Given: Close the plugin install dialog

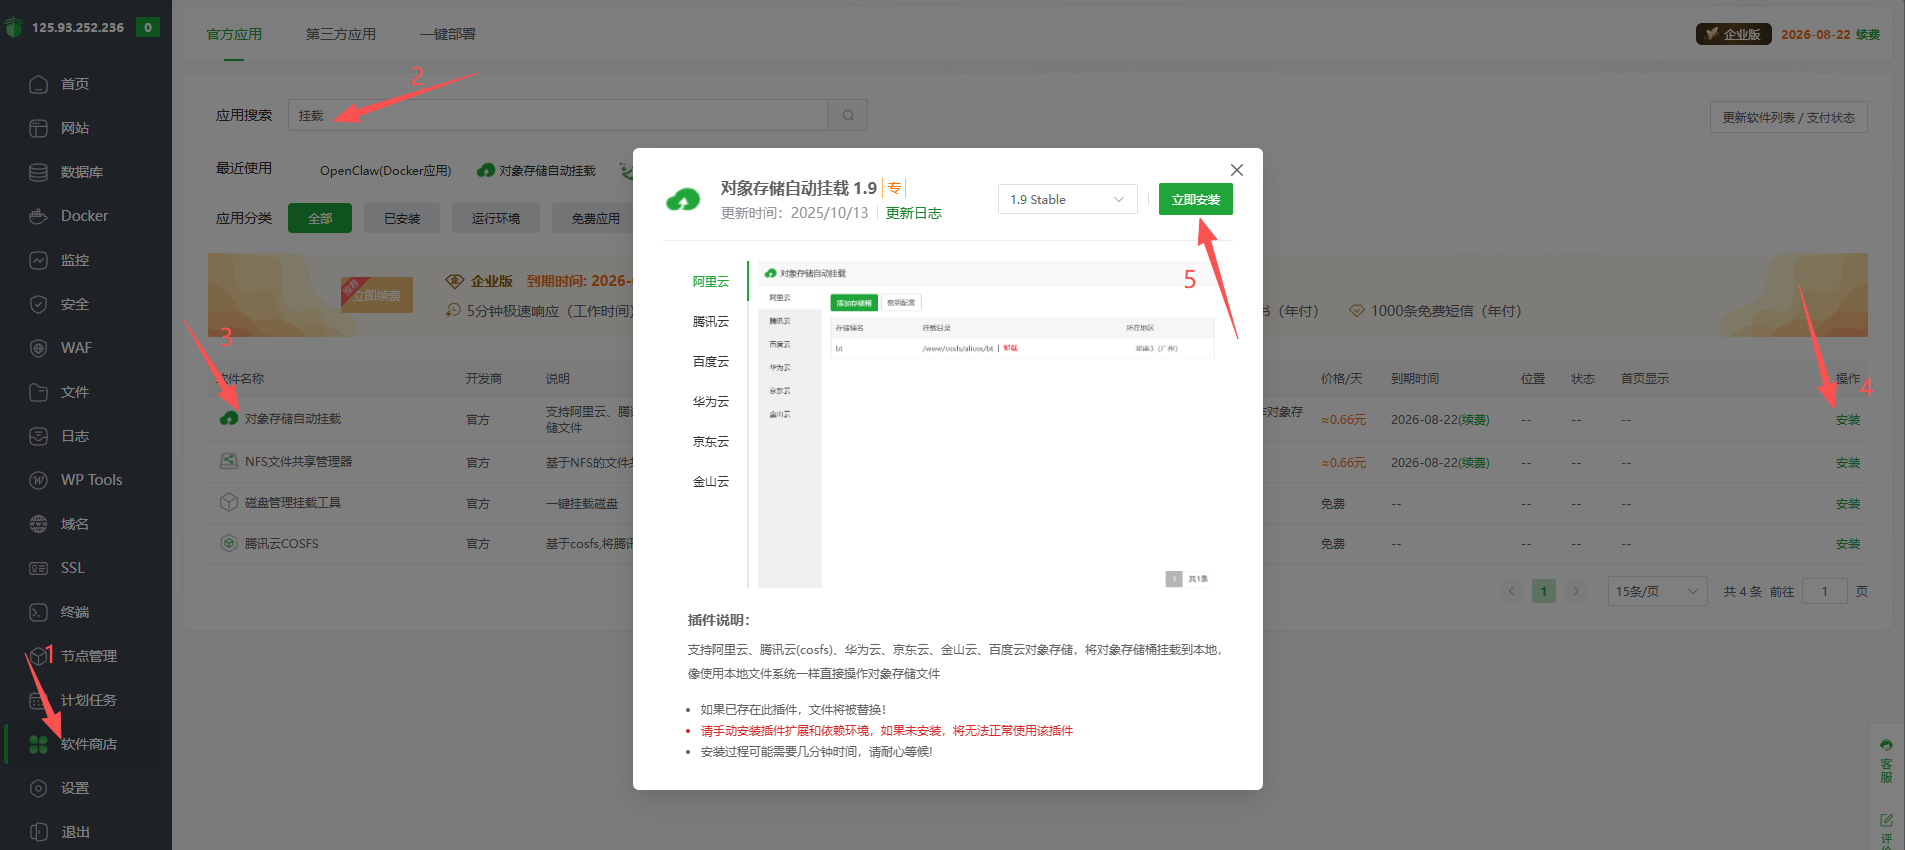Looking at the screenshot, I should (1237, 170).
